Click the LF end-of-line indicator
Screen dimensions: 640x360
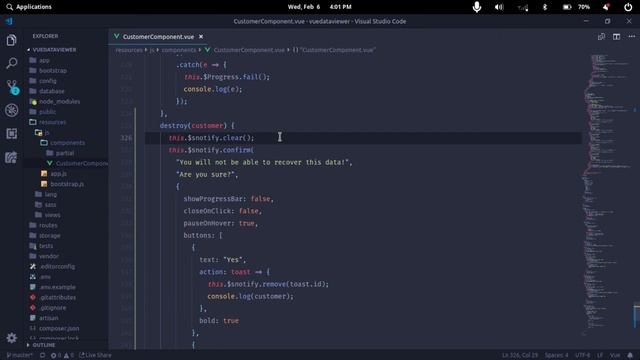(x=600, y=355)
